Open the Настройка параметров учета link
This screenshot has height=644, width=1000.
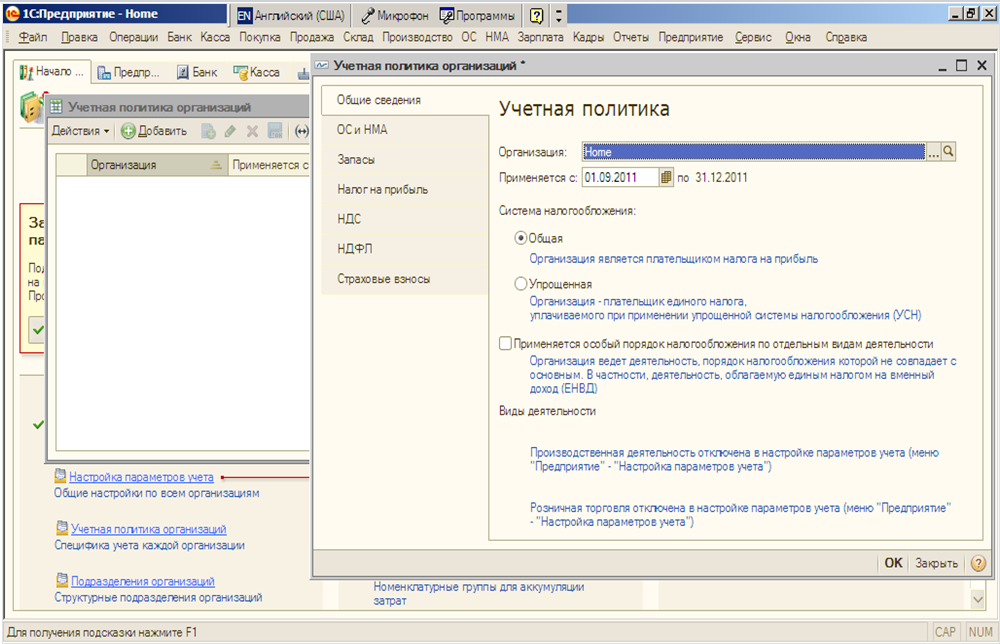coord(141,477)
